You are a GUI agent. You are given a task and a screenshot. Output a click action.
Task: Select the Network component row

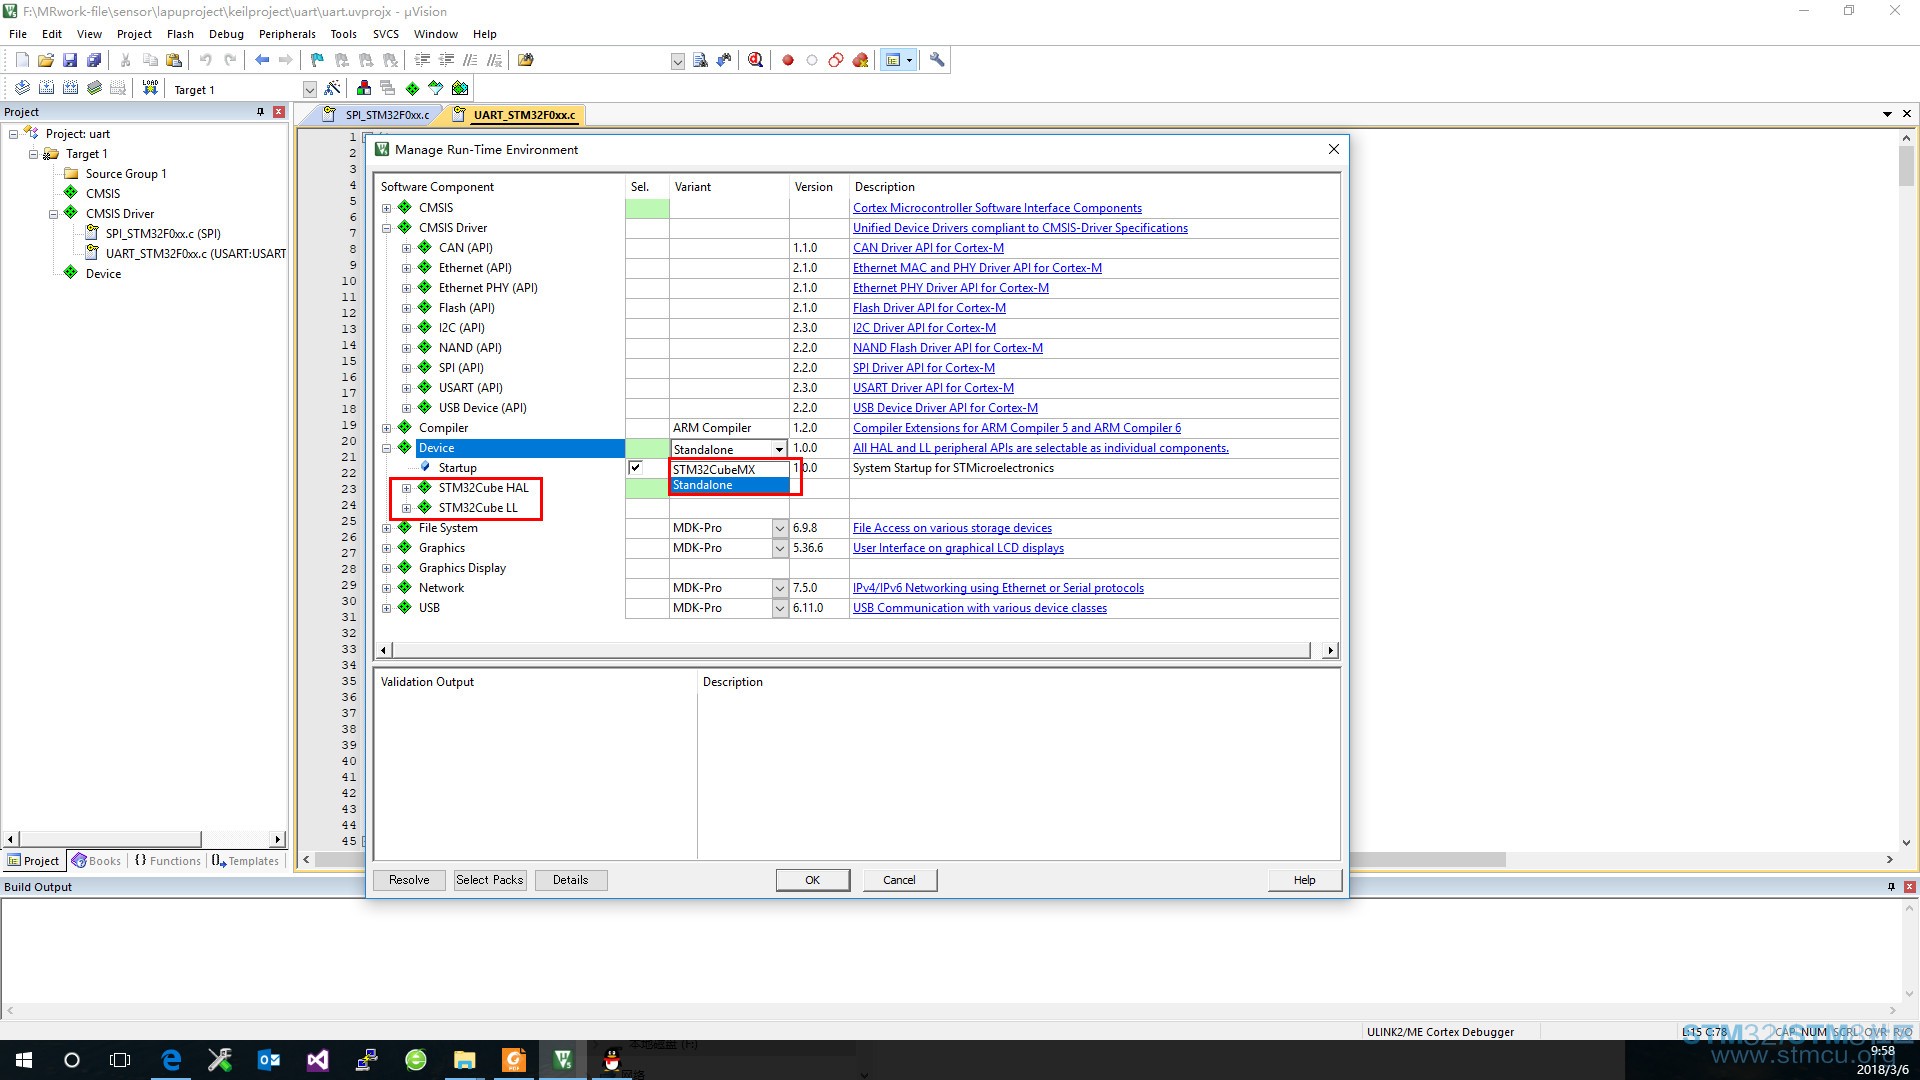click(441, 588)
